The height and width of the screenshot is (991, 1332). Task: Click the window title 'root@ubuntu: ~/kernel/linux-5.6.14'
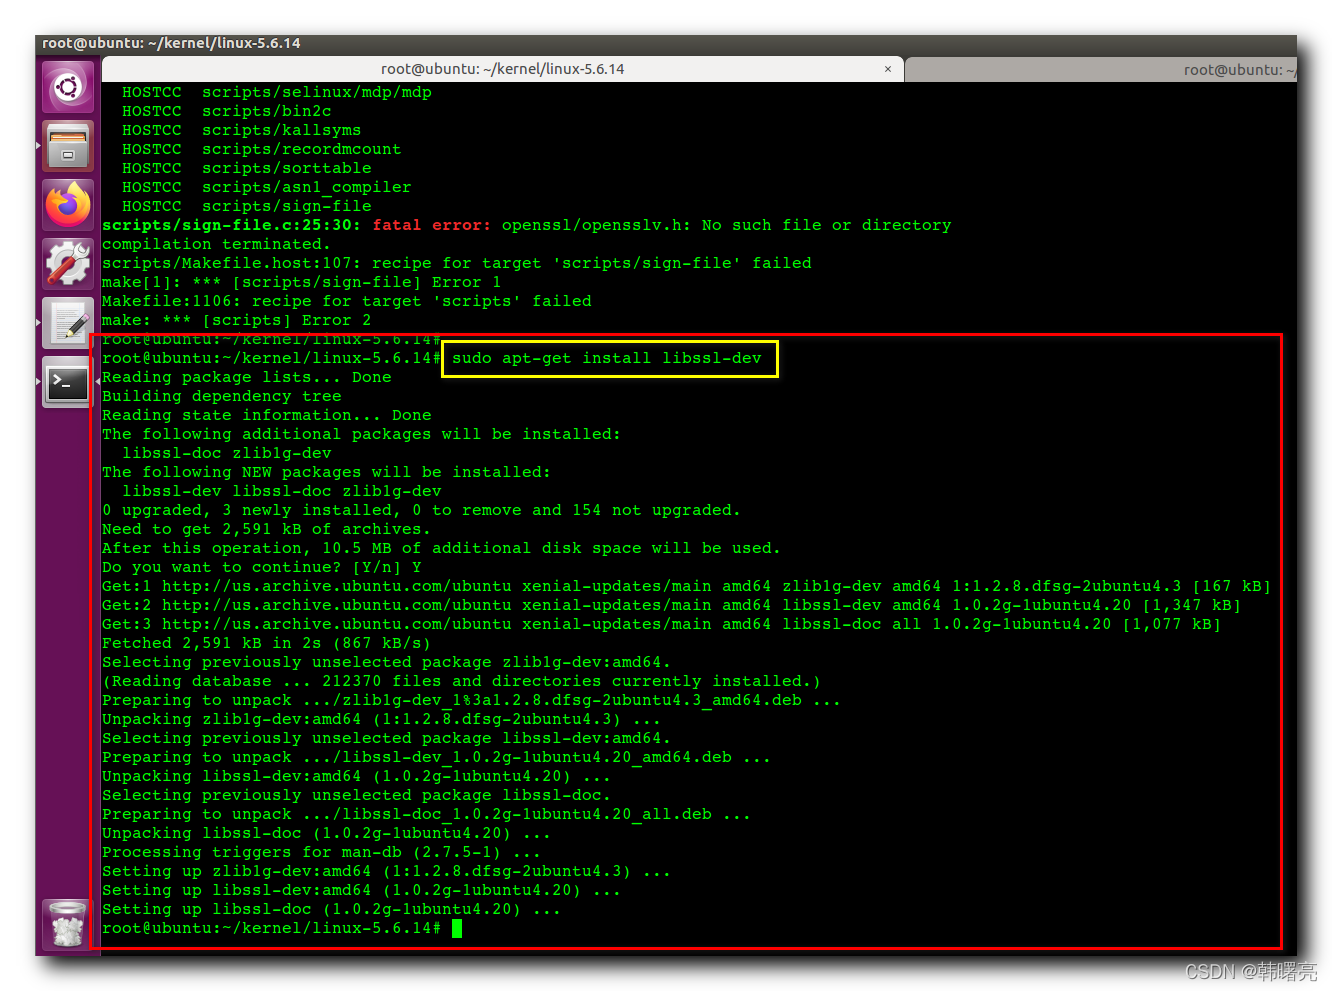click(x=171, y=43)
